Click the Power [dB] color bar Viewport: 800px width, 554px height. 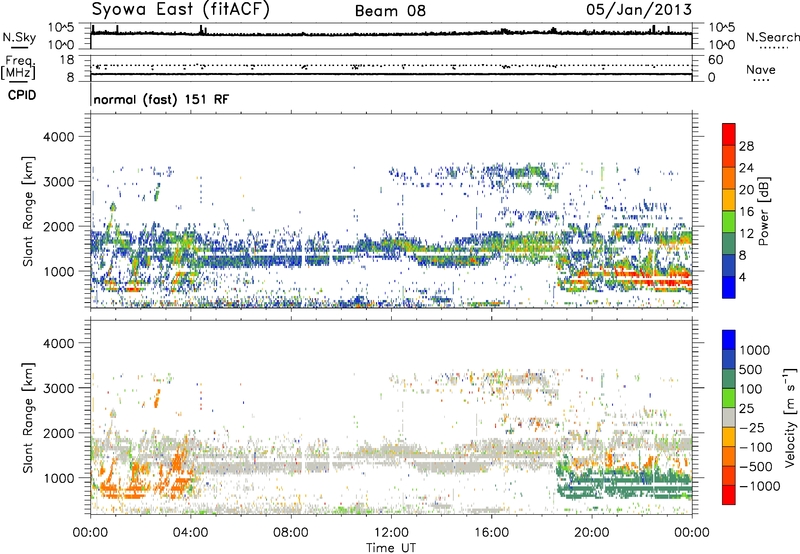[729, 211]
